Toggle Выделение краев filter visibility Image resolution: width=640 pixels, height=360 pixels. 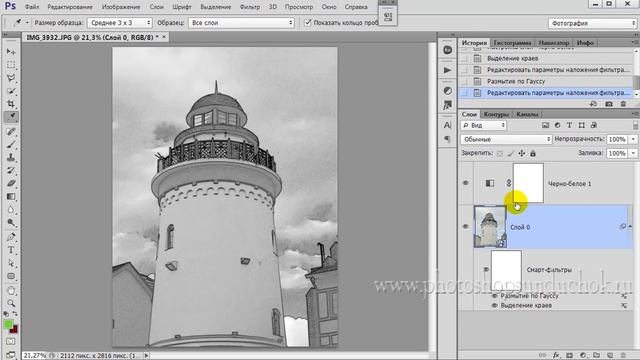click(495, 305)
